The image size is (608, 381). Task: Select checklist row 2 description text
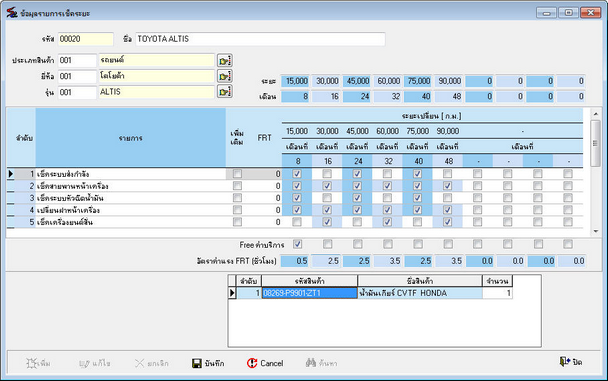73,186
